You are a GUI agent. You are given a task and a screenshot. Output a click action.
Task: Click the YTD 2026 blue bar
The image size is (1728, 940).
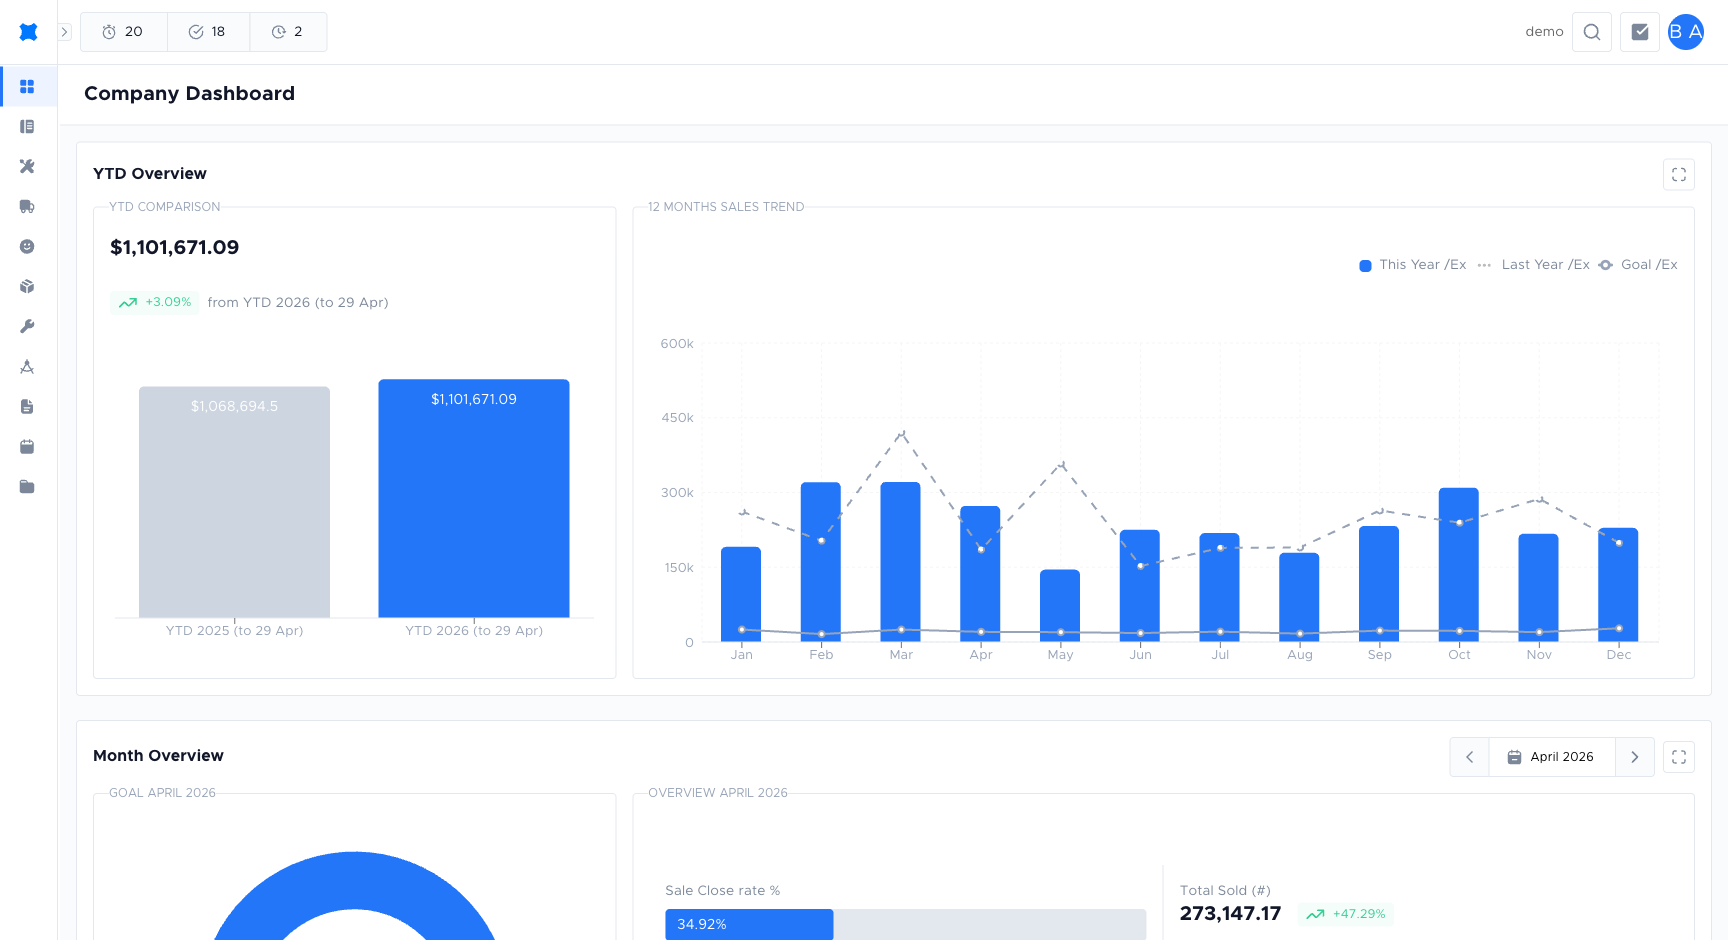474,498
